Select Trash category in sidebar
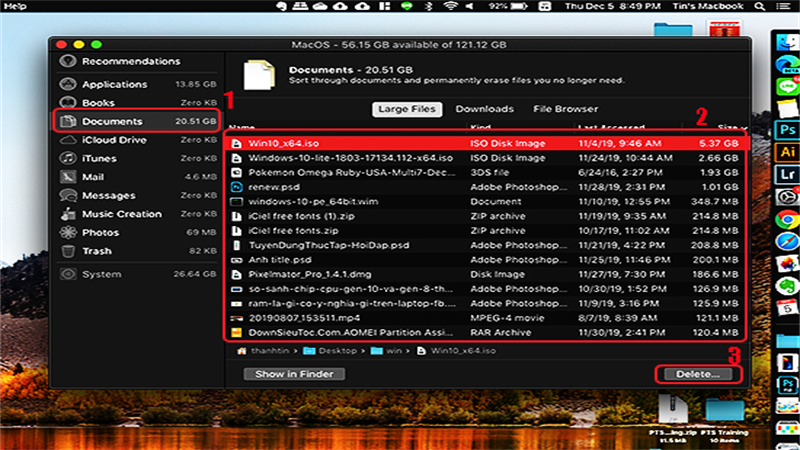This screenshot has width=800, height=450. (x=137, y=251)
